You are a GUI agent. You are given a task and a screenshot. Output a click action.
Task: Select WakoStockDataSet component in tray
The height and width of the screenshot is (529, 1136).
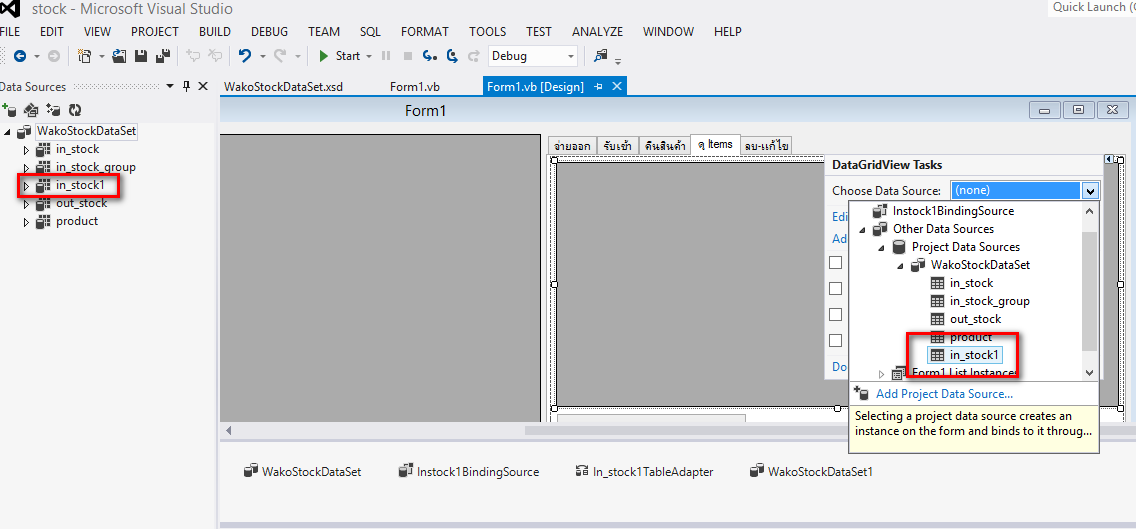(302, 472)
